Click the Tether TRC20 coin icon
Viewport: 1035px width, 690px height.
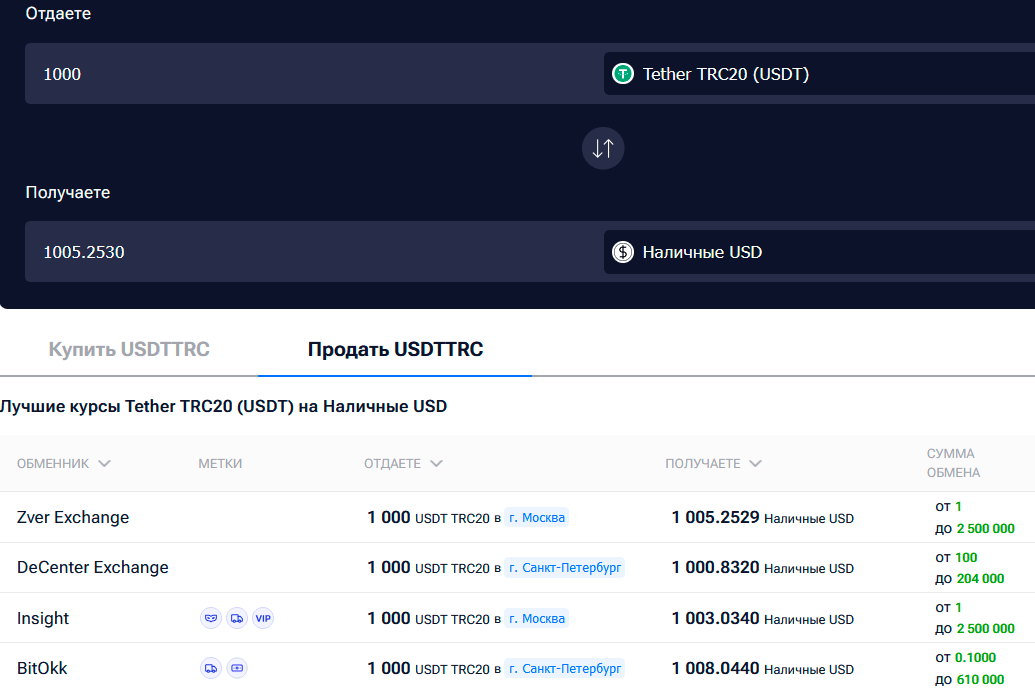(622, 73)
